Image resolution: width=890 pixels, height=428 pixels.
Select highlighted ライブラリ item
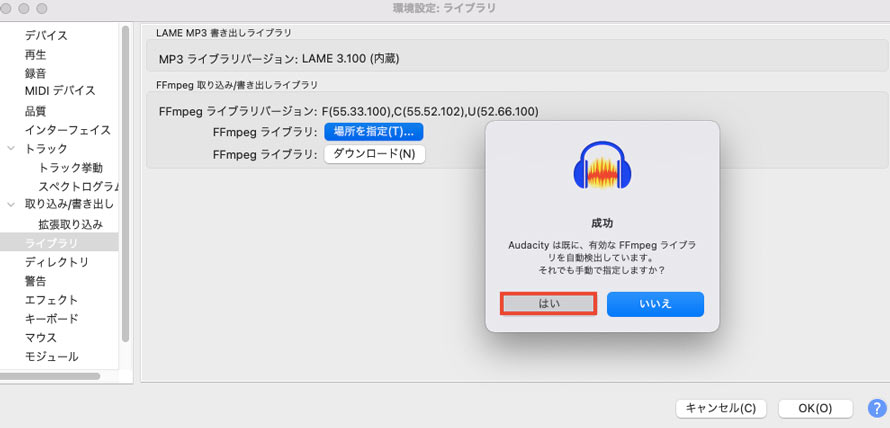pos(59,242)
